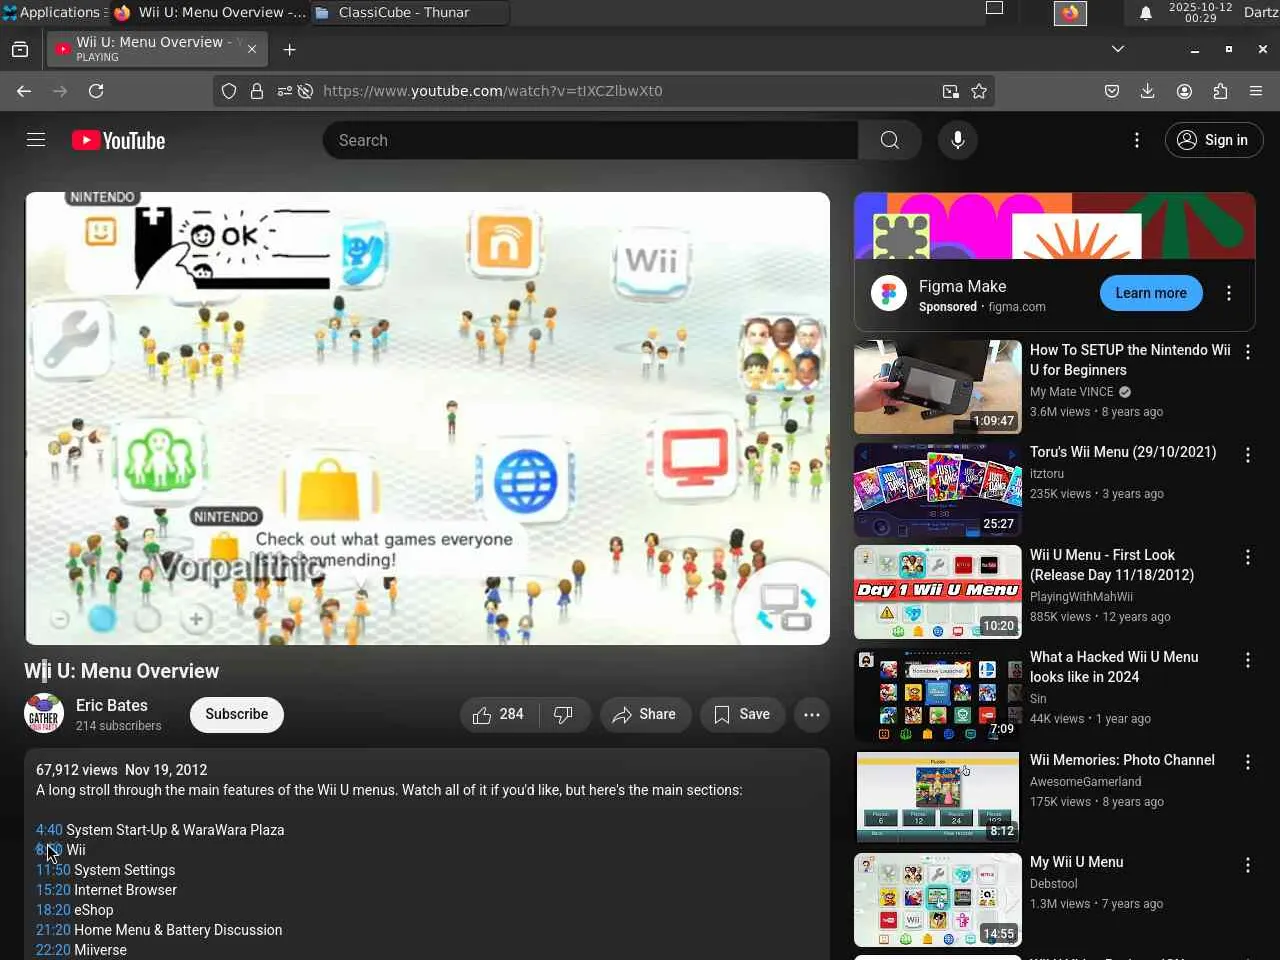This screenshot has width=1280, height=960.
Task: Open Firefox extensions panel
Action: pyautogui.click(x=1220, y=91)
